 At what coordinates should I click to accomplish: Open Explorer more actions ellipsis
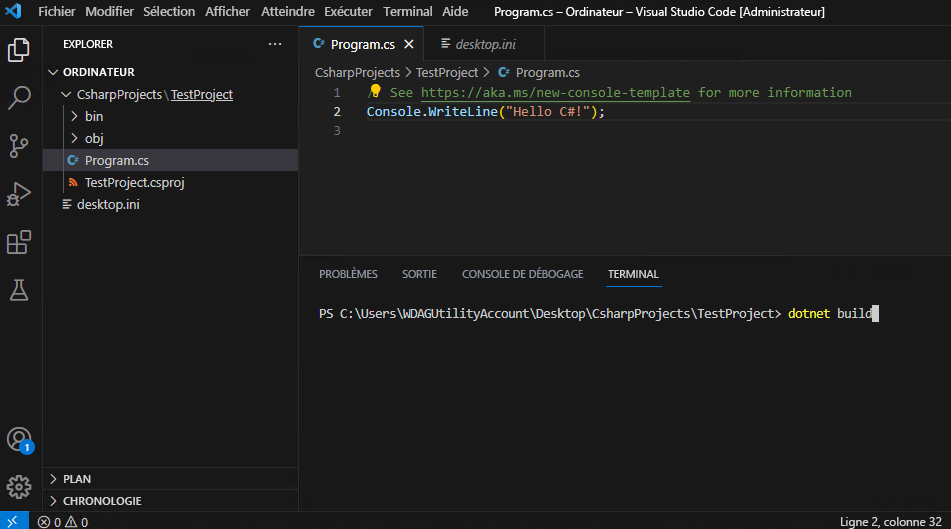[x=275, y=44]
